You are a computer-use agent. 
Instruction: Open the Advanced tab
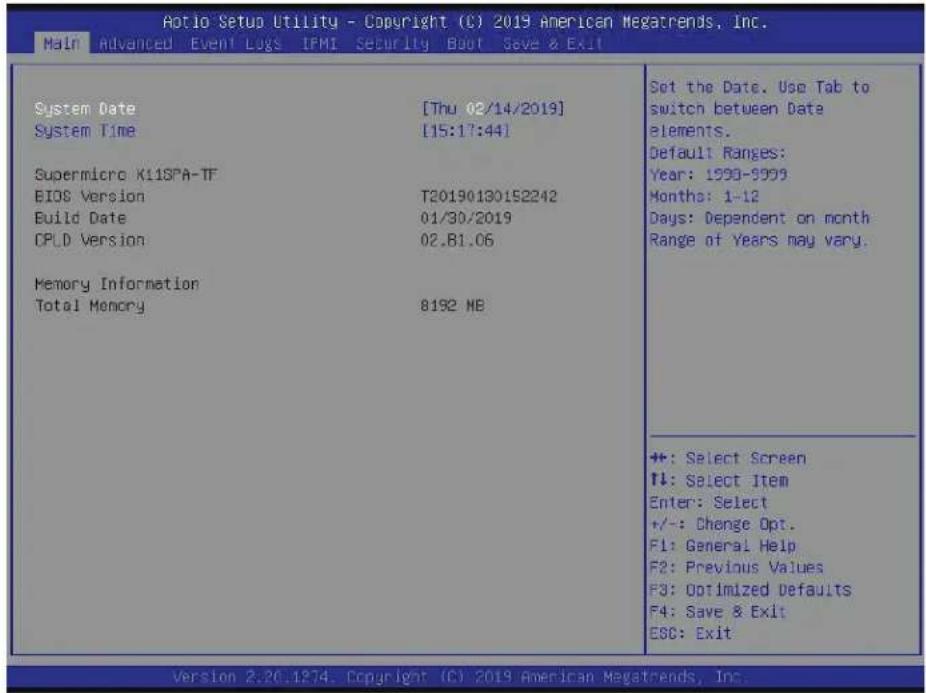[x=136, y=44]
